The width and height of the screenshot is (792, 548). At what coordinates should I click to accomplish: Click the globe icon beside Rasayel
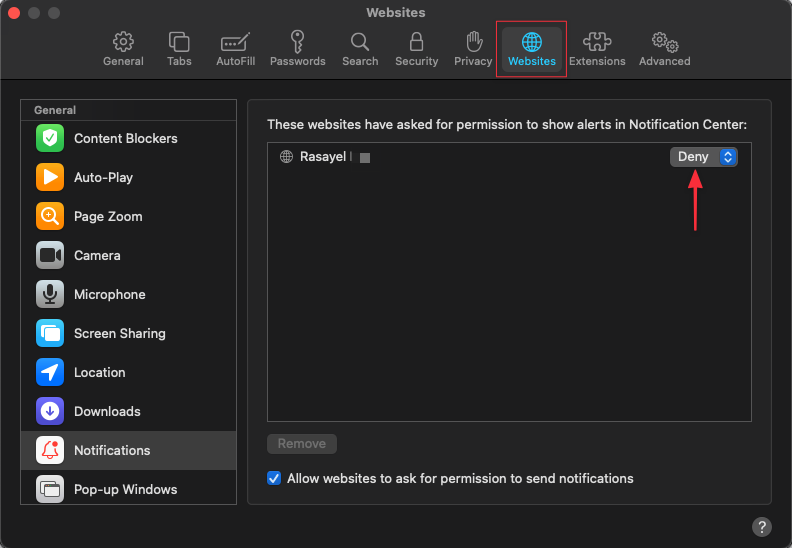point(286,157)
